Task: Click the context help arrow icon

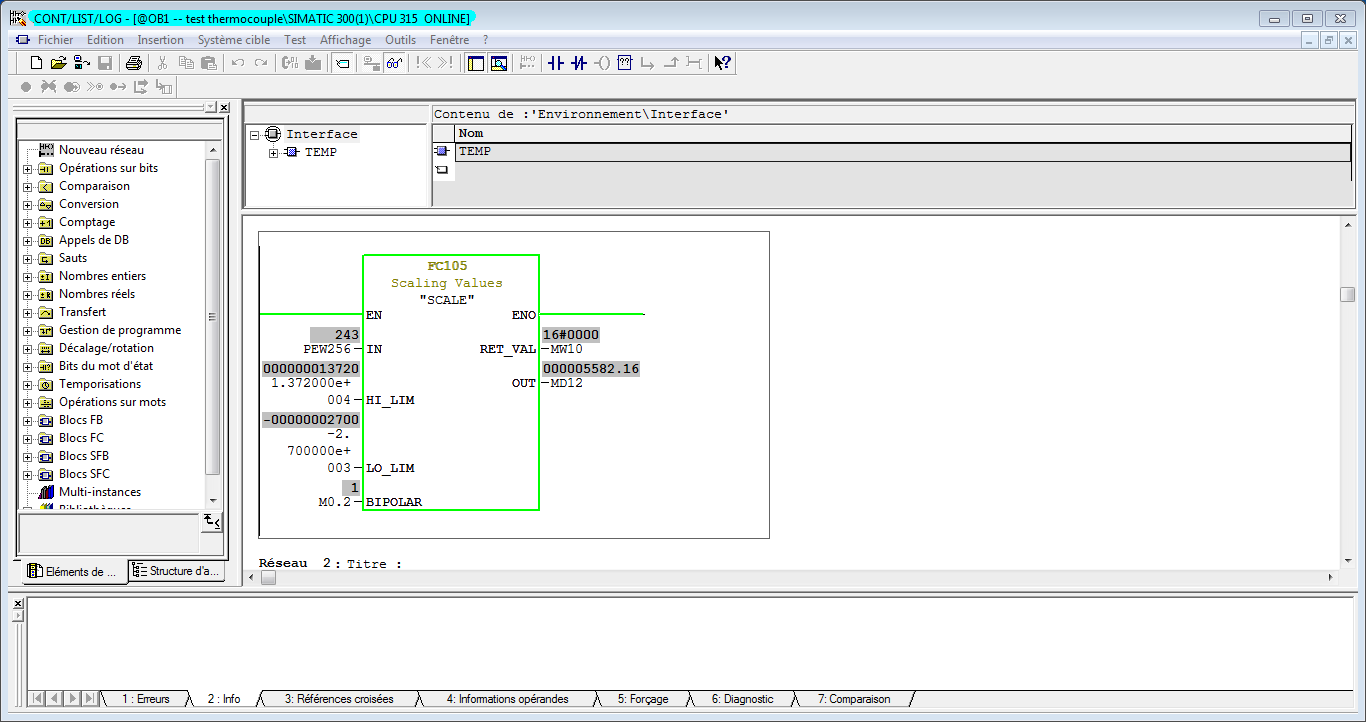Action: click(x=722, y=63)
